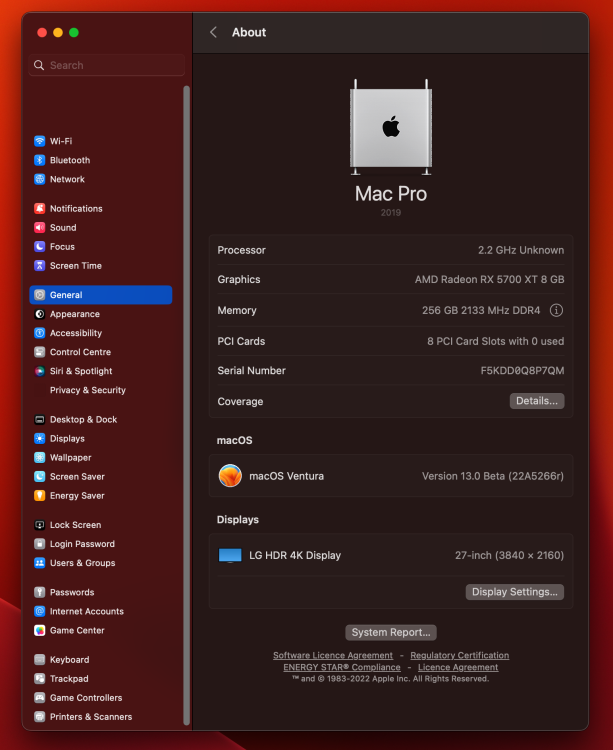Screen dimensions: 613x750
Task: Click the Displays sun icon
Action: 40,439
